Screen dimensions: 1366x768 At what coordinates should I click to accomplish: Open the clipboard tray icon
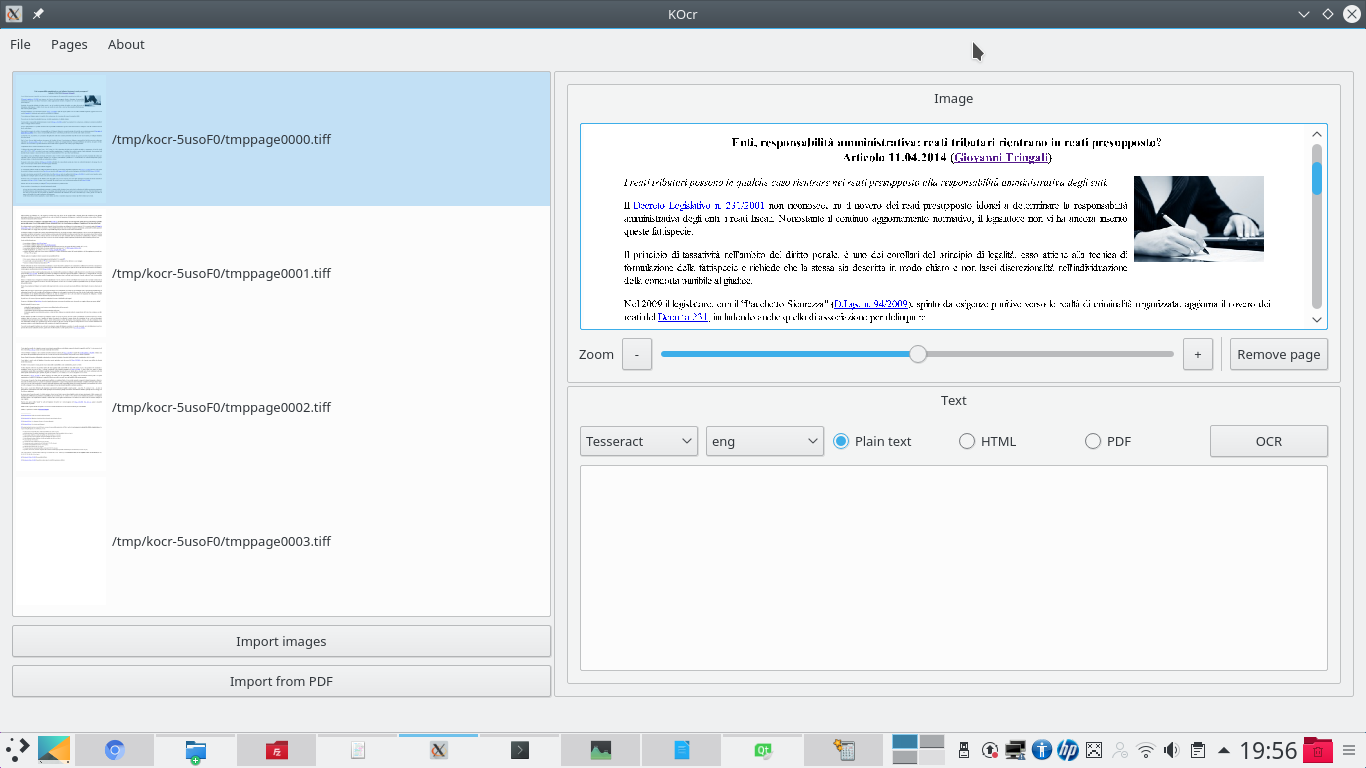(1197, 750)
